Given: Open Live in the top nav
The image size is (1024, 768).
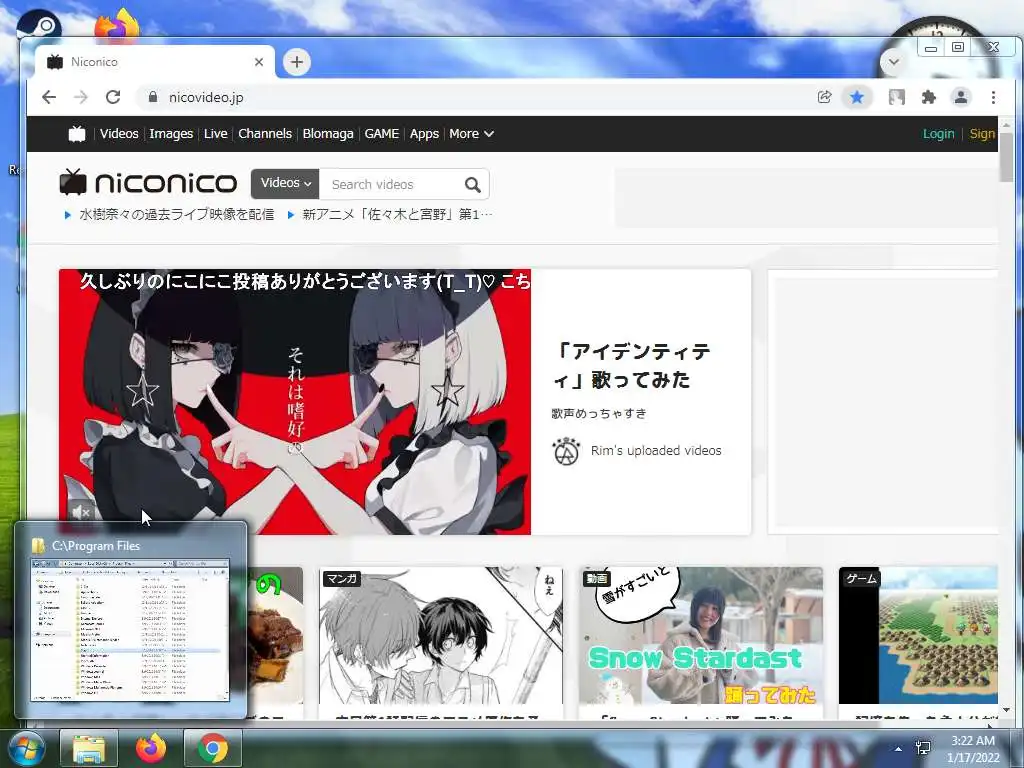Looking at the screenshot, I should click(x=216, y=134).
